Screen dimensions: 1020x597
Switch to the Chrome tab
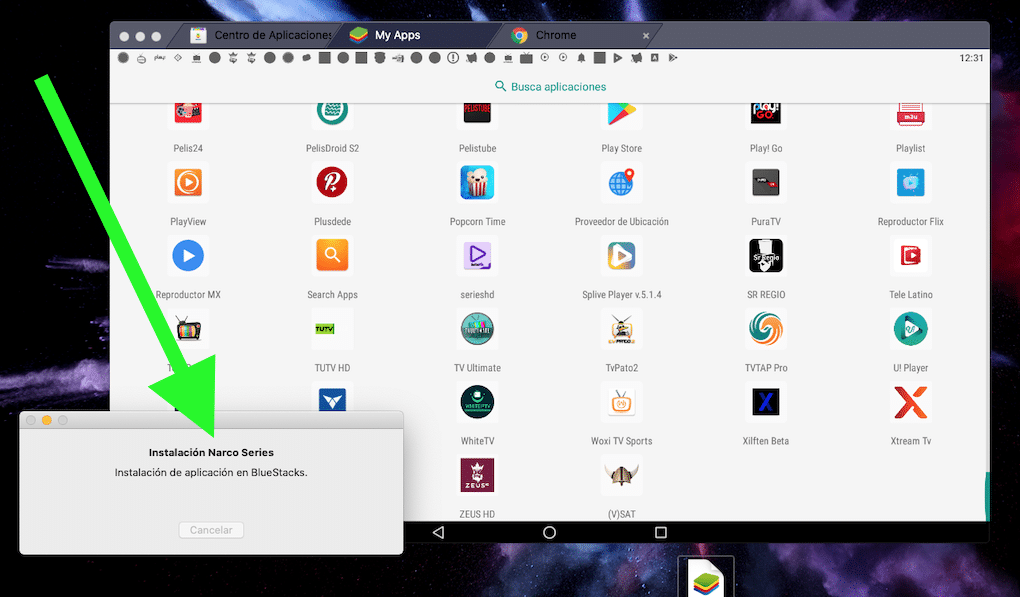[555, 35]
